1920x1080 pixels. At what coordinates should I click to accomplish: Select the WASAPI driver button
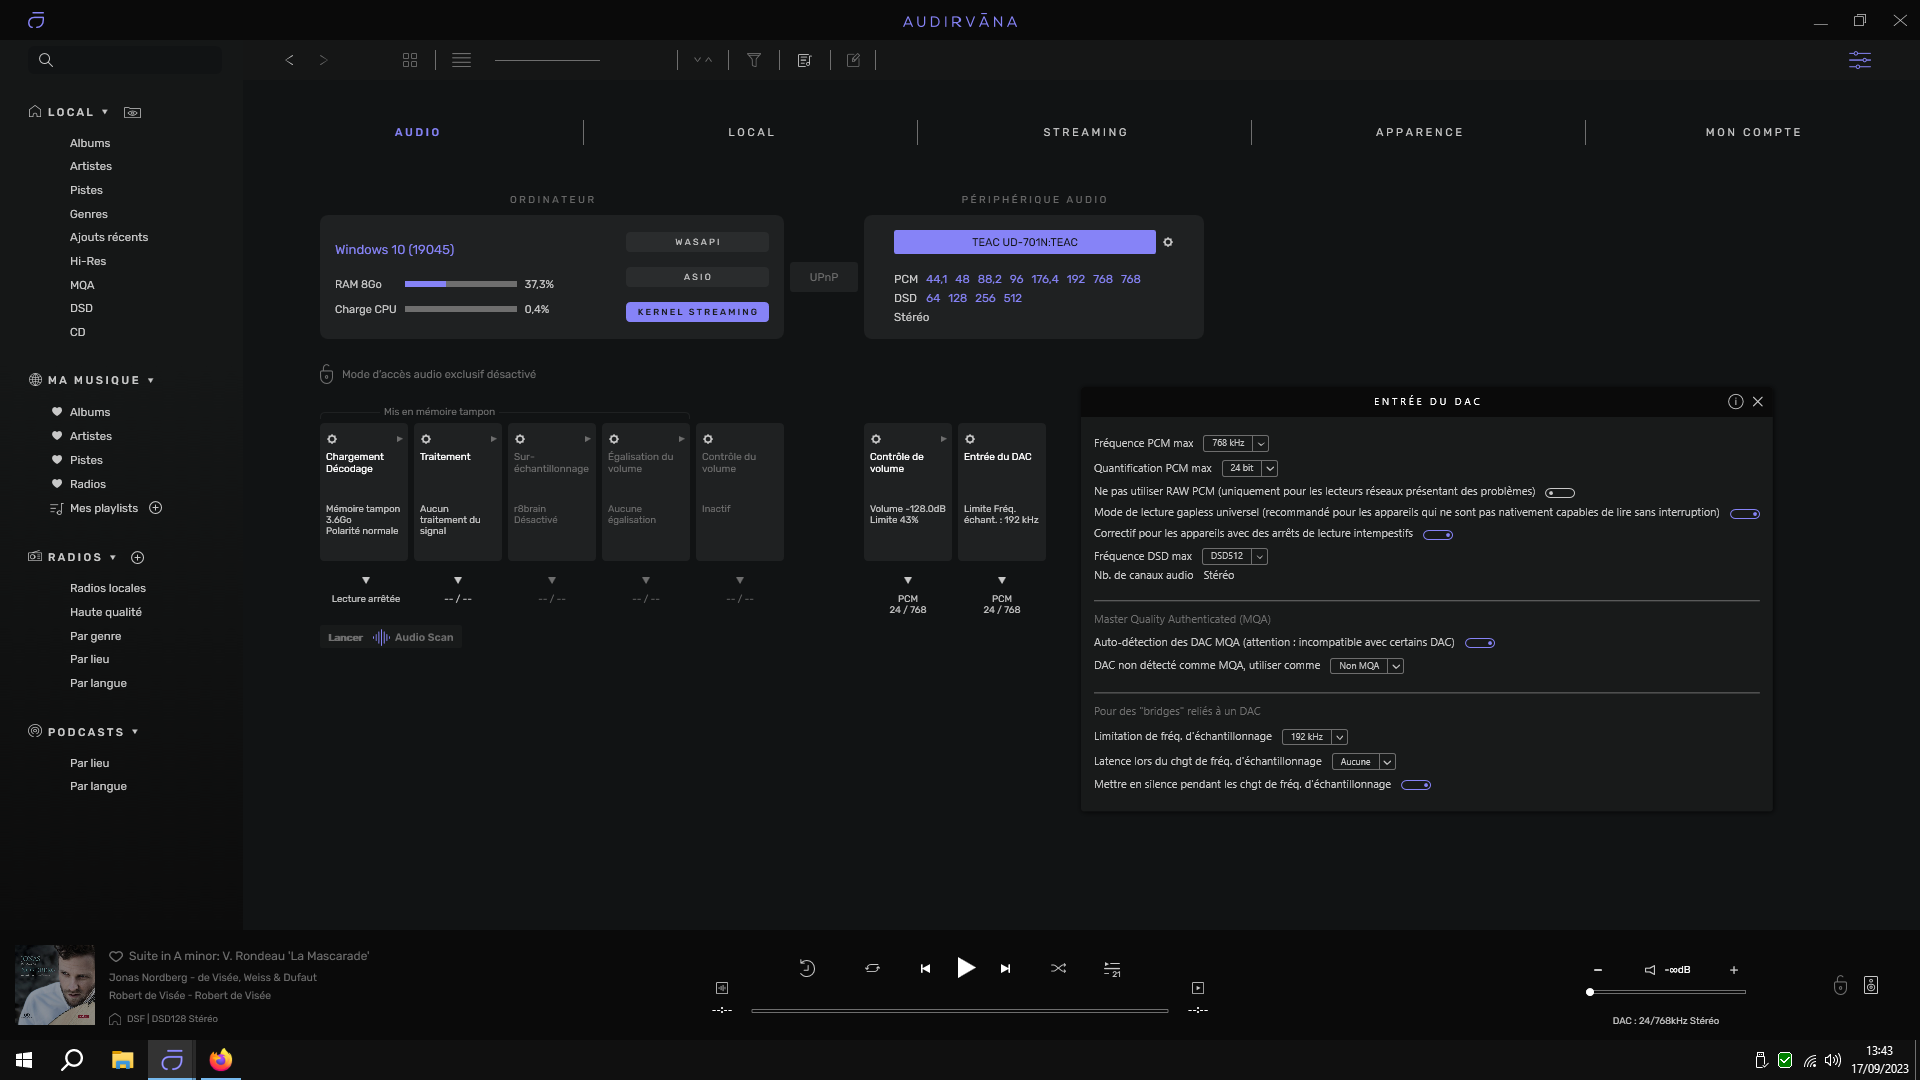tap(697, 242)
